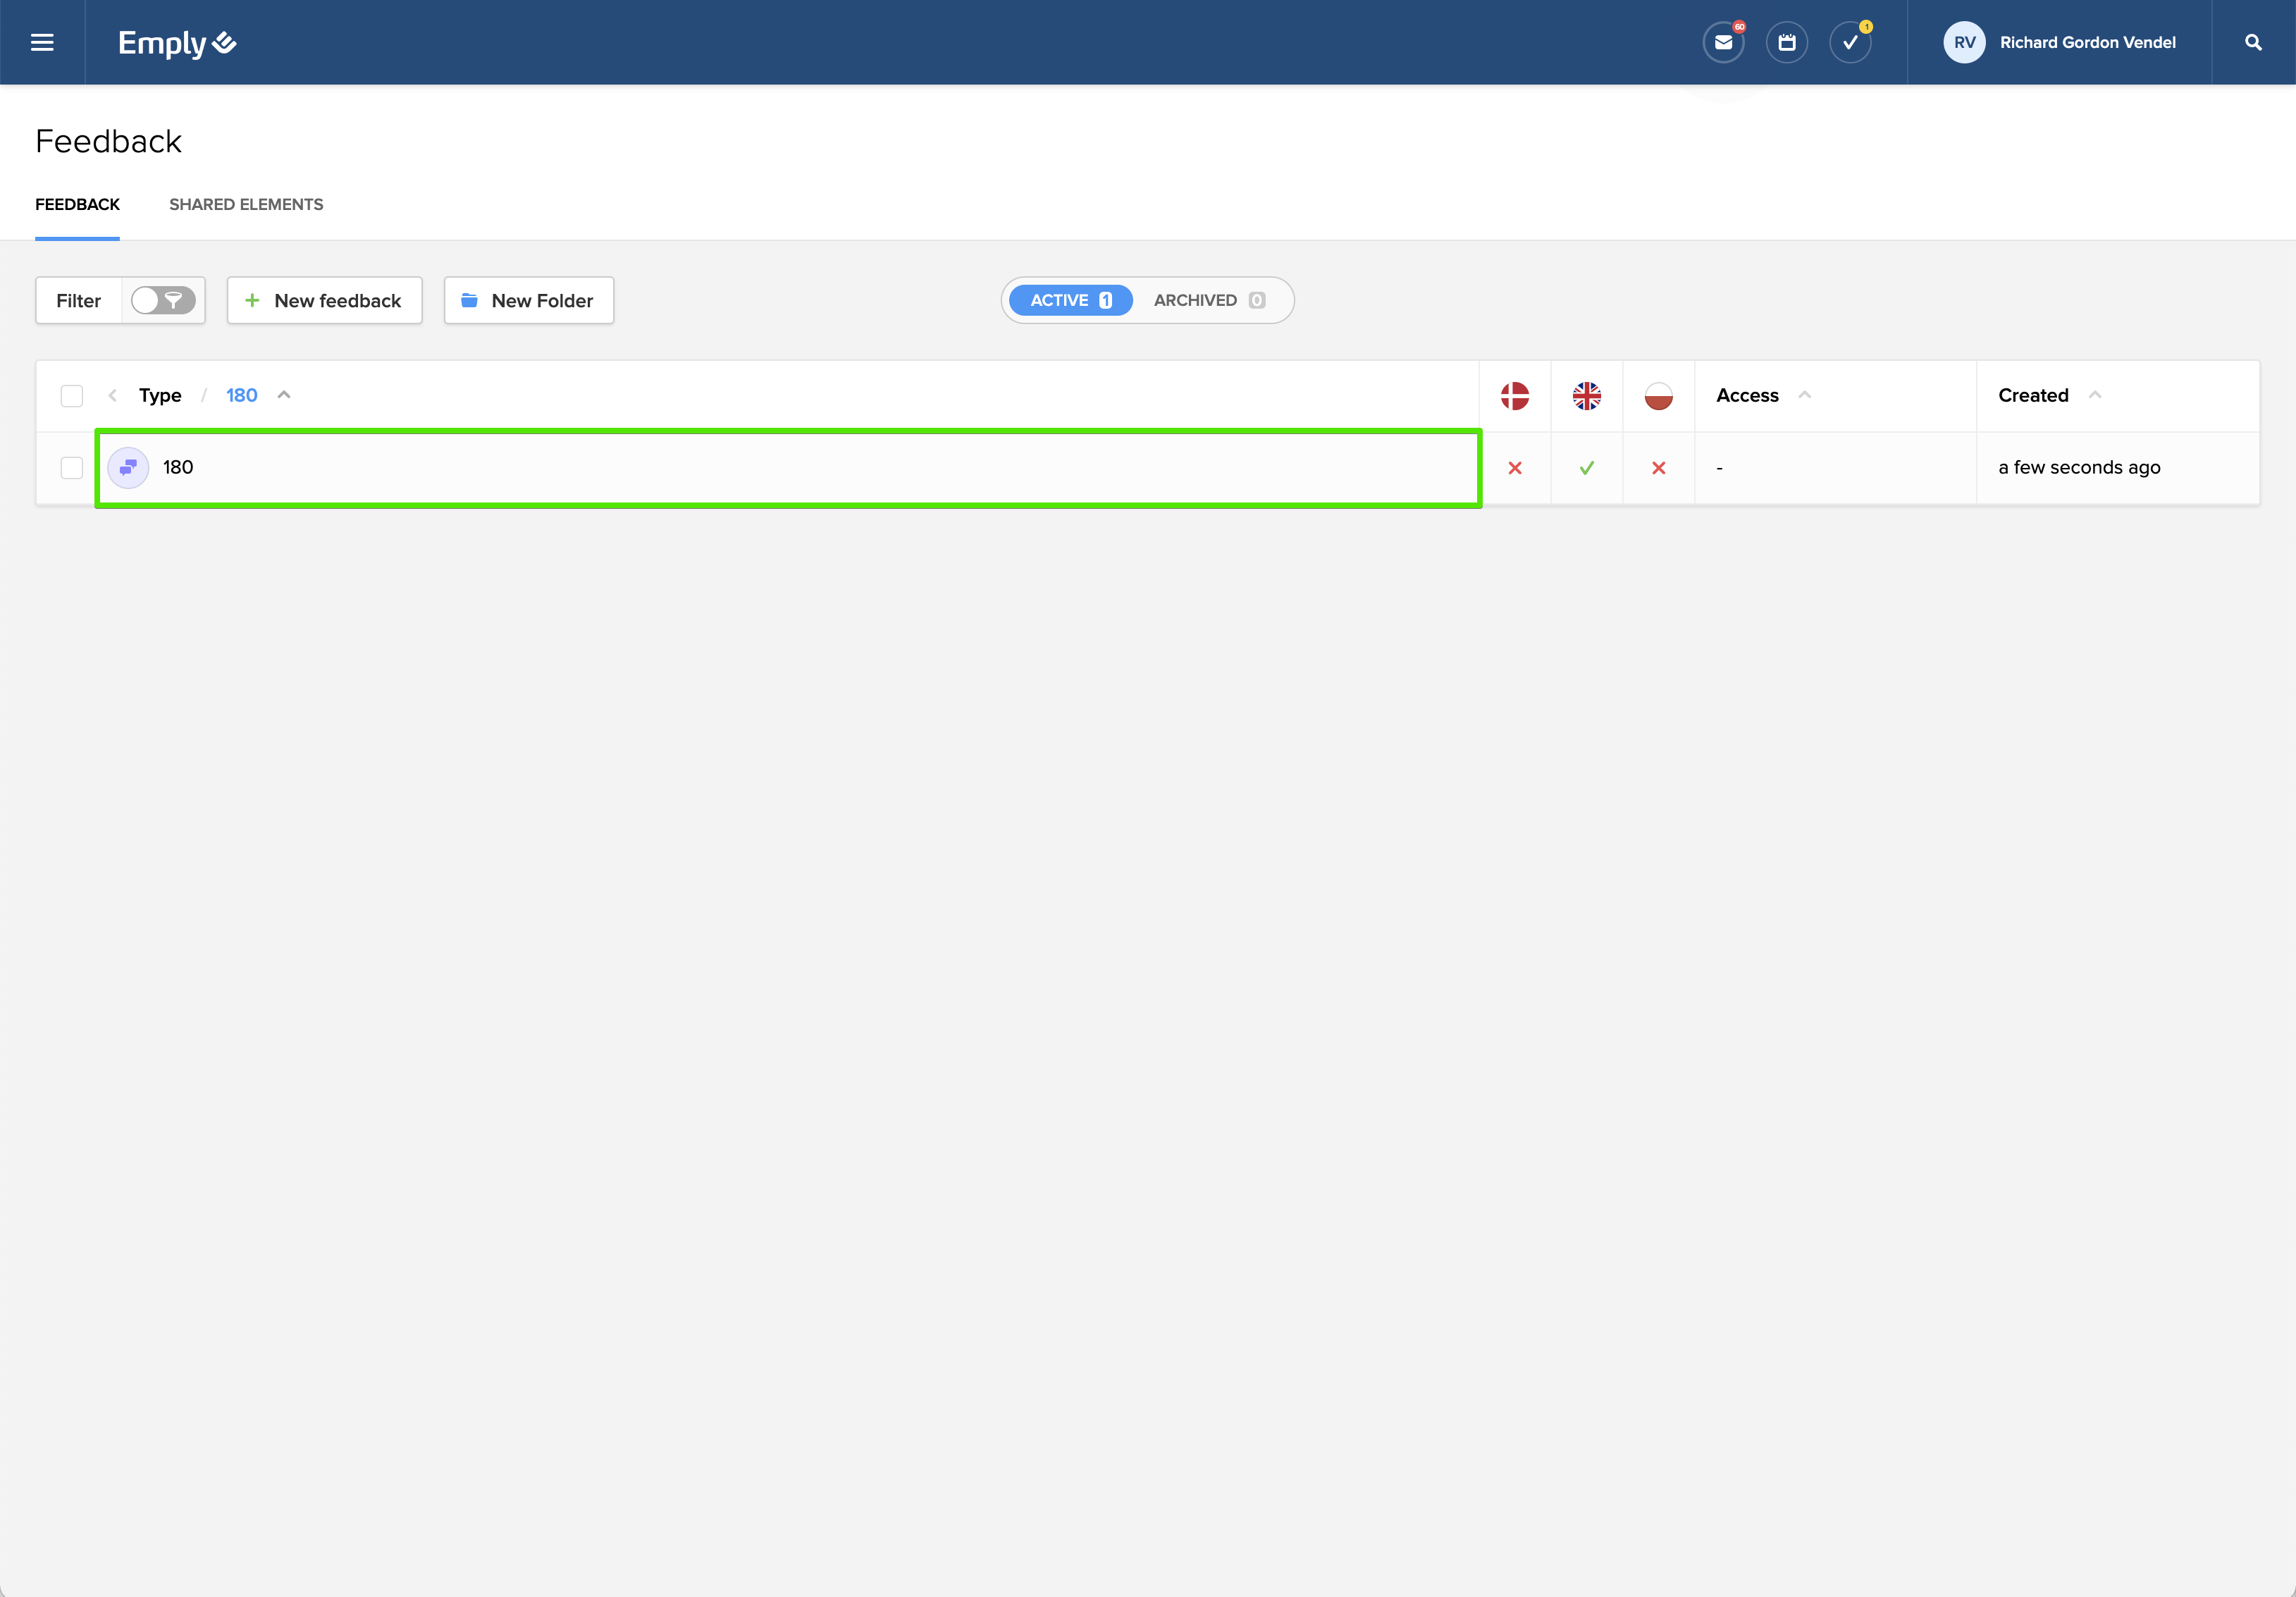Open the calendar icon in header
The width and height of the screenshot is (2296, 1597).
(x=1787, y=43)
